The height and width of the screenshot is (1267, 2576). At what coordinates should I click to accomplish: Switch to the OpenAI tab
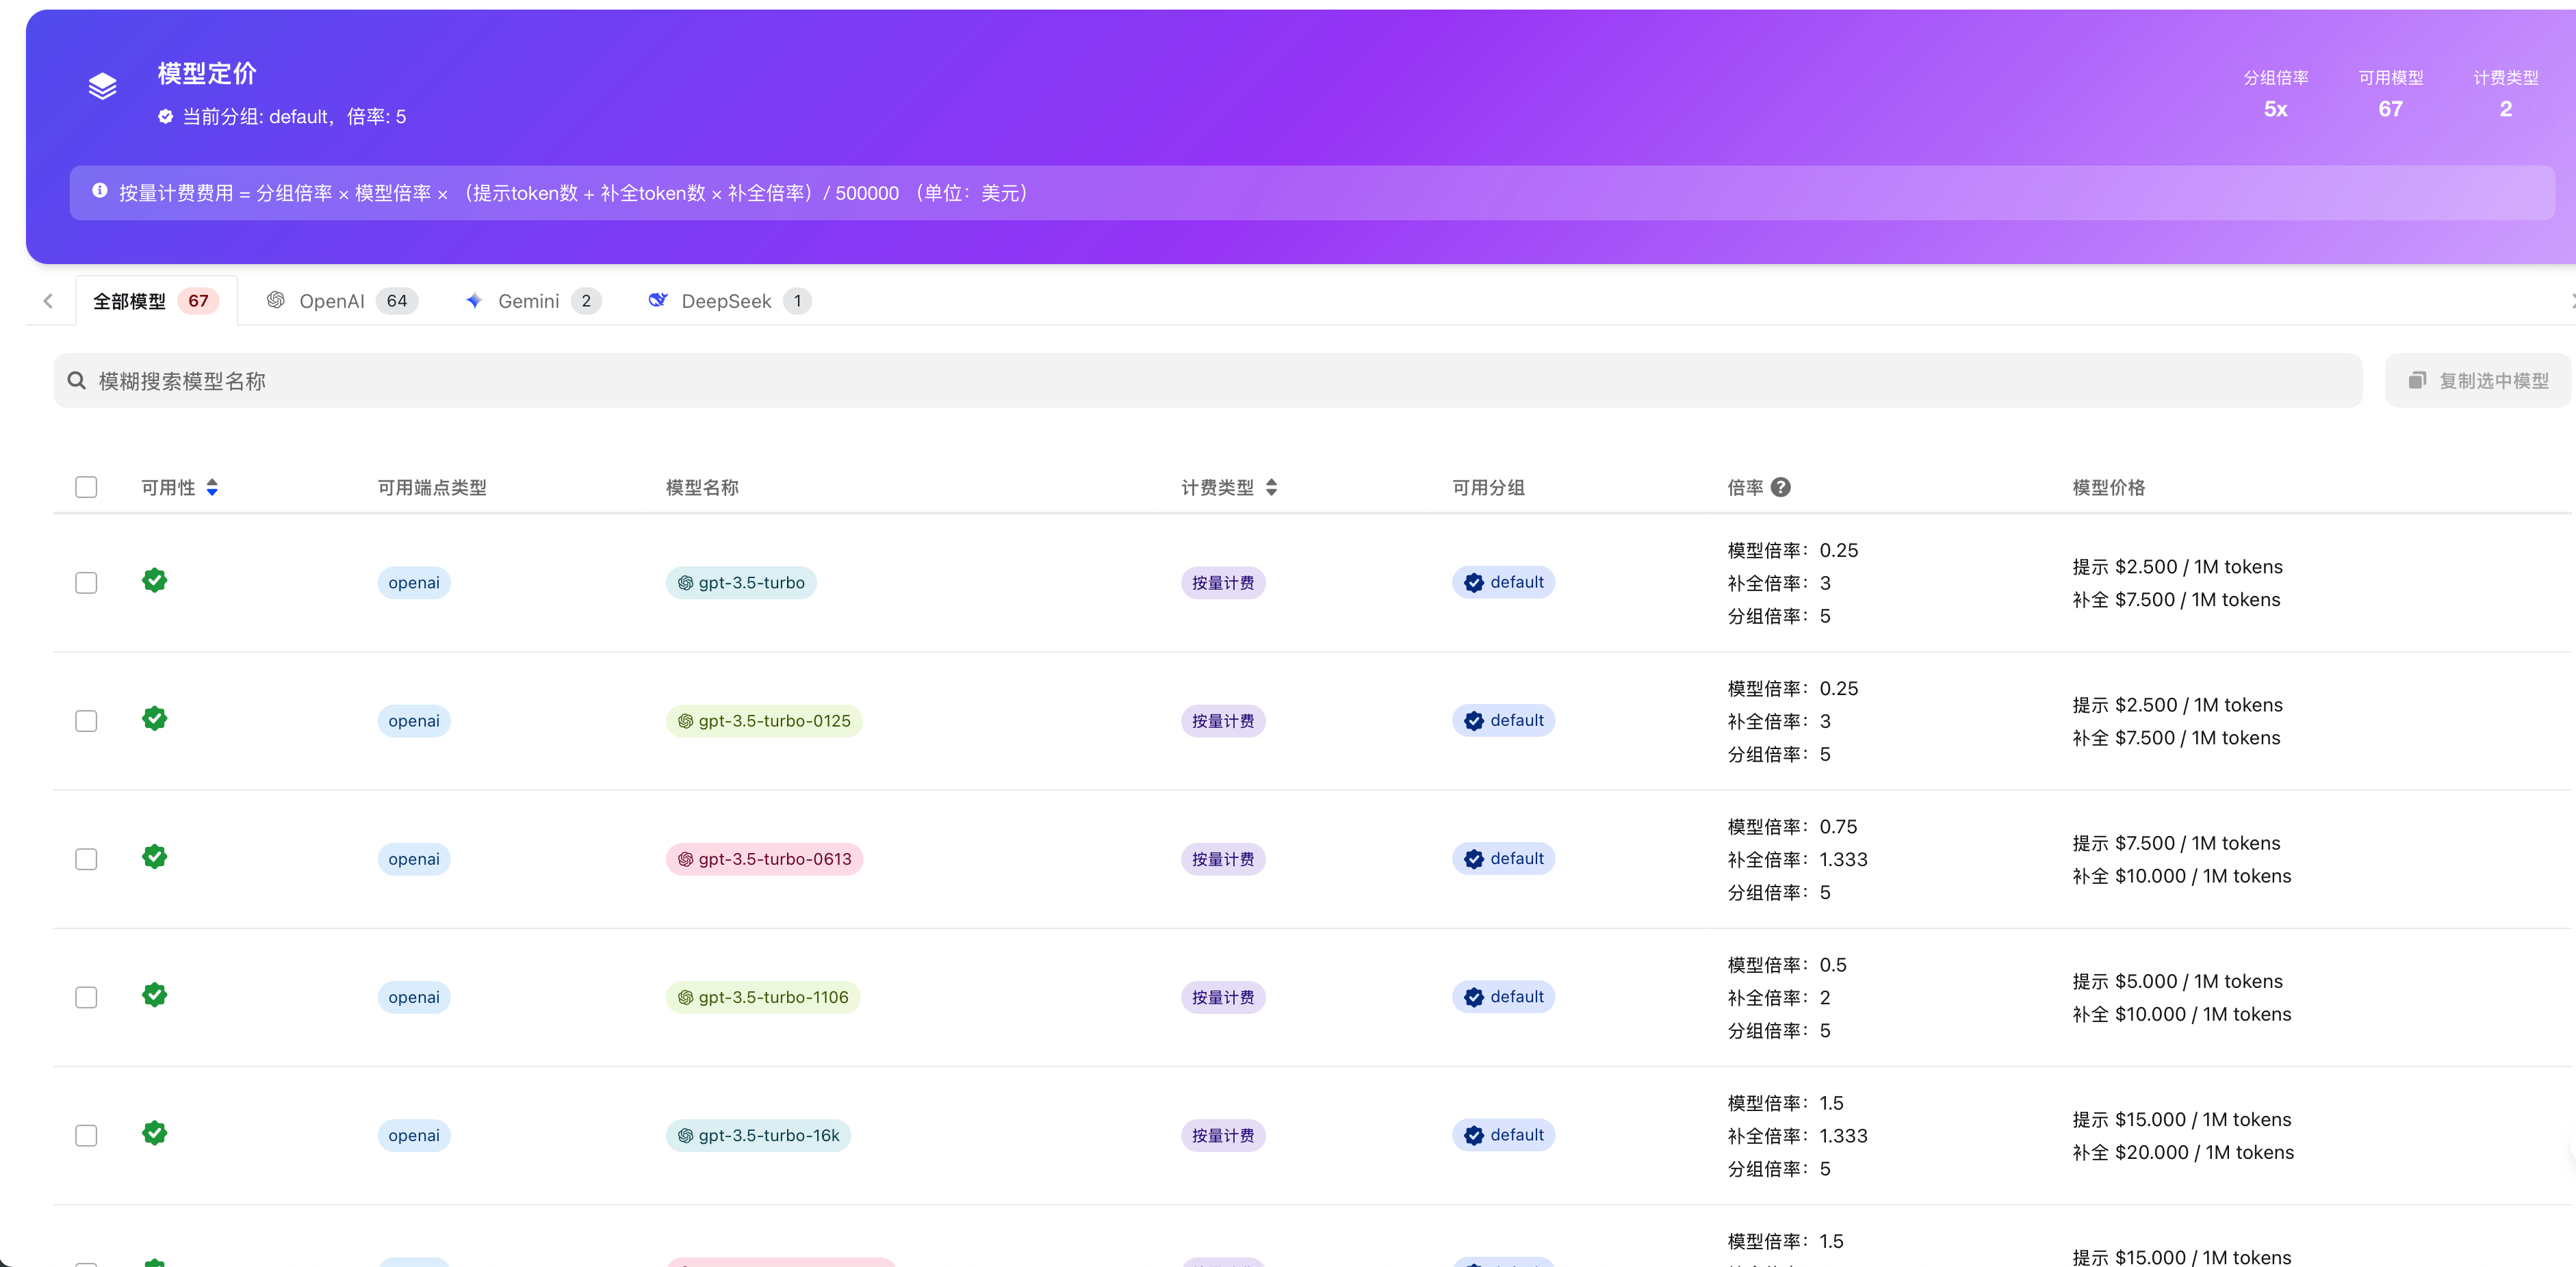[340, 301]
